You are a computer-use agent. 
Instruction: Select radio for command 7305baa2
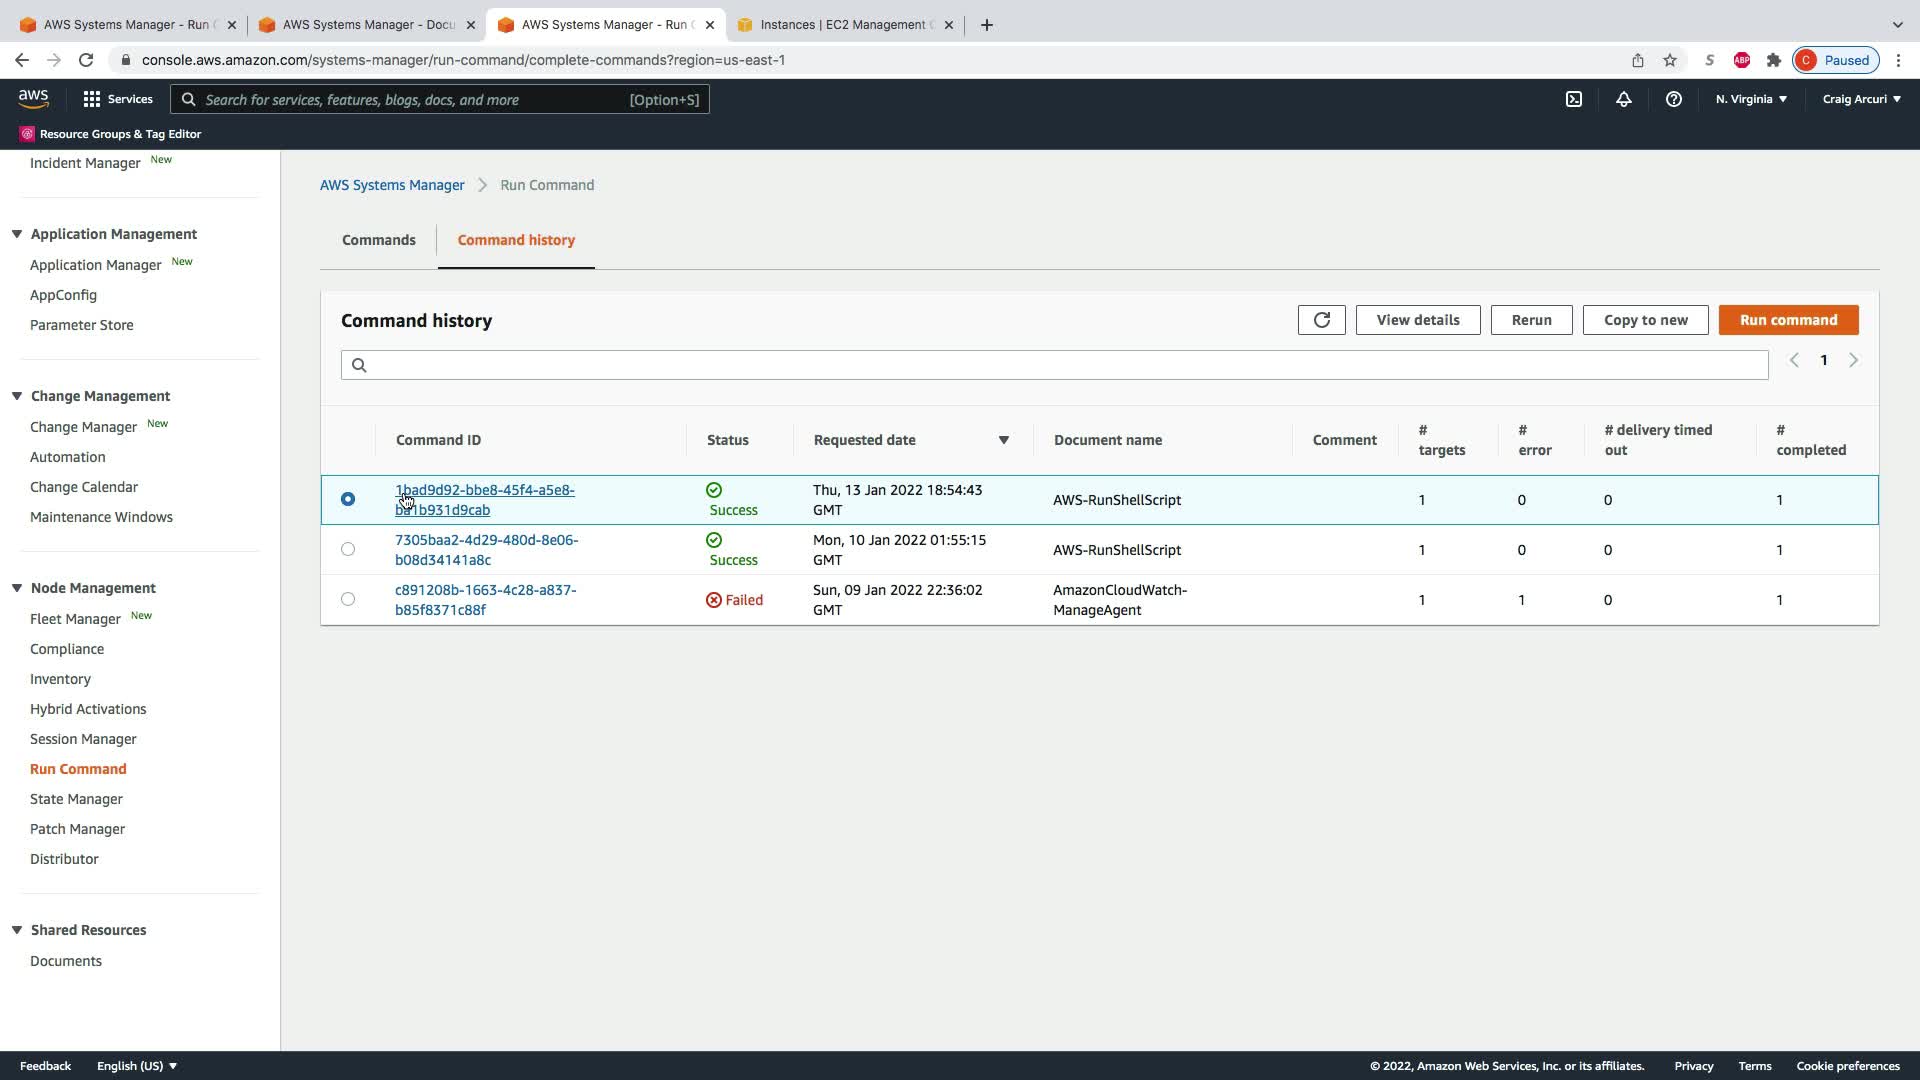[348, 549]
